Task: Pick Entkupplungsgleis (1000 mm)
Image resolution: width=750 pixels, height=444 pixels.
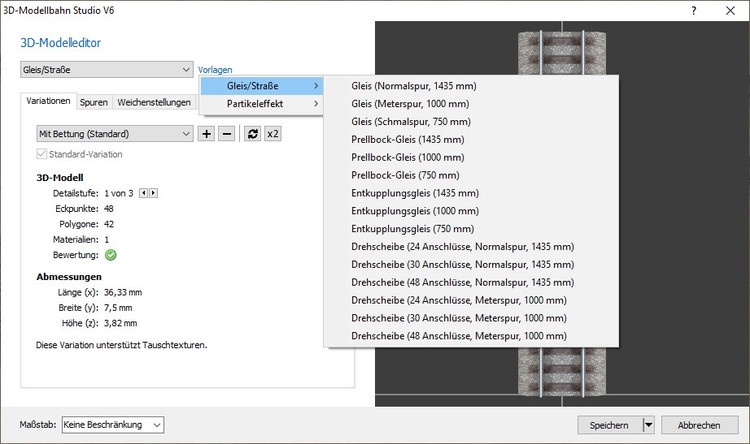Action: pyautogui.click(x=471, y=211)
